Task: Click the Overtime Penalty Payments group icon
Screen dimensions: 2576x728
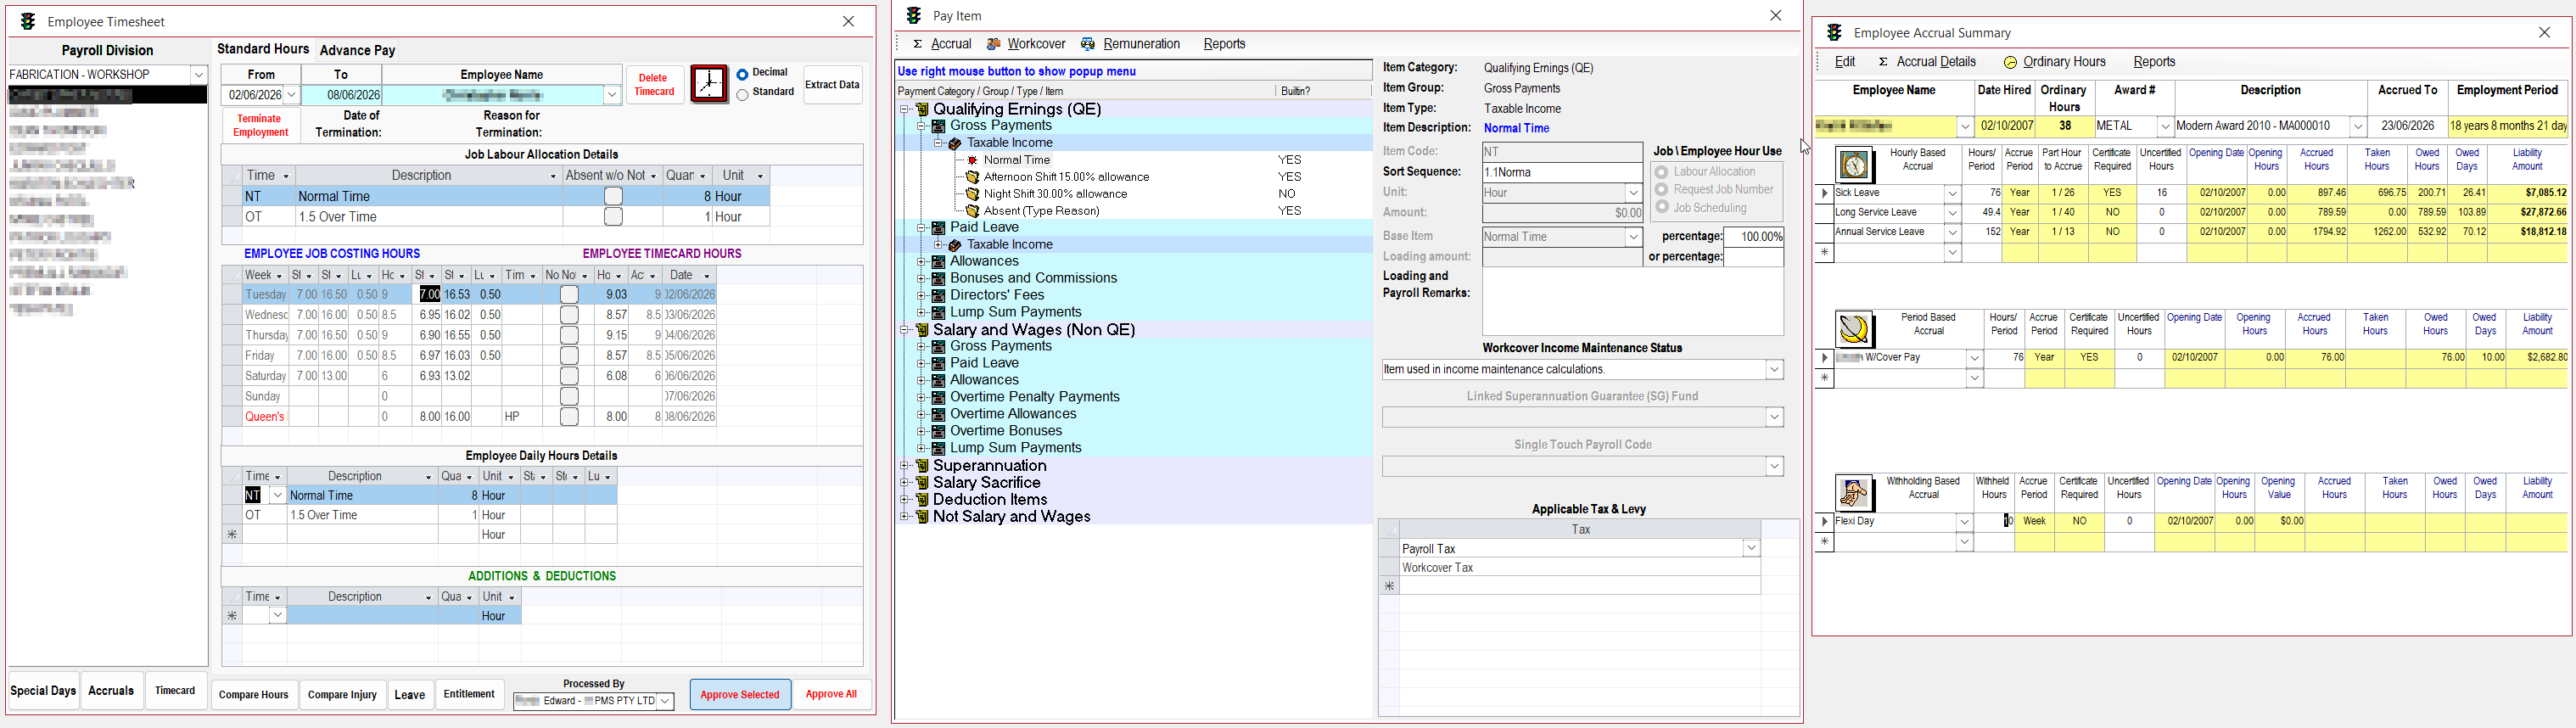Action: (x=939, y=397)
